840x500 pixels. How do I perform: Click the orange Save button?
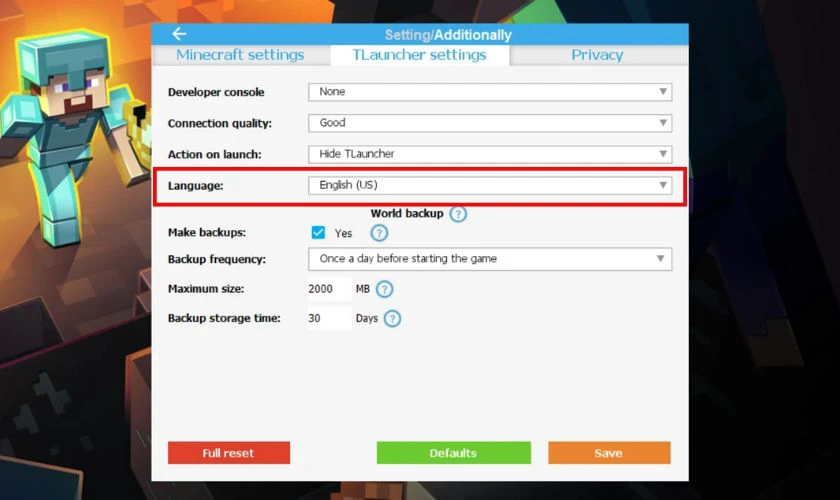pos(609,453)
